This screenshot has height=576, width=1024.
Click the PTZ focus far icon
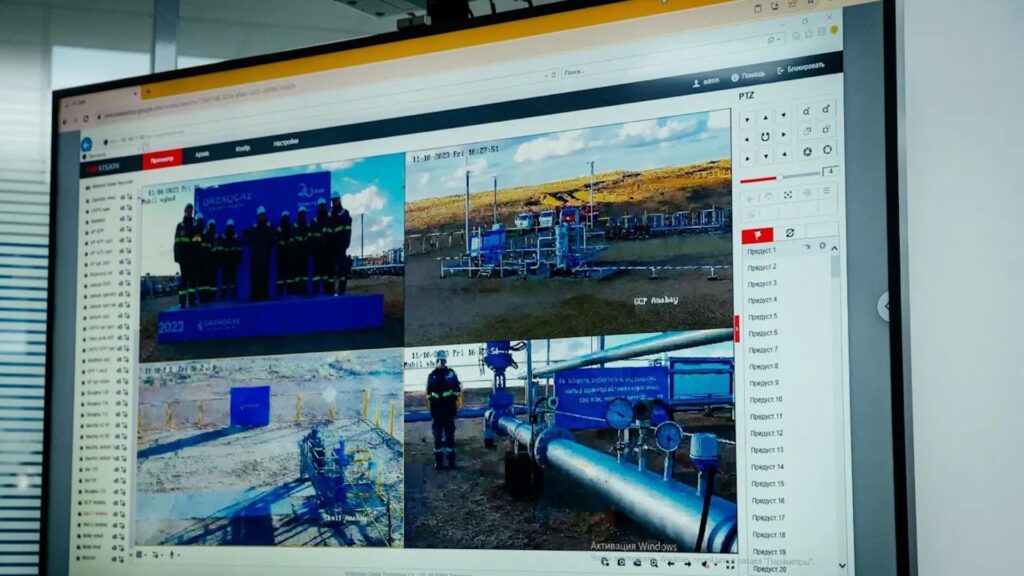tap(827, 129)
